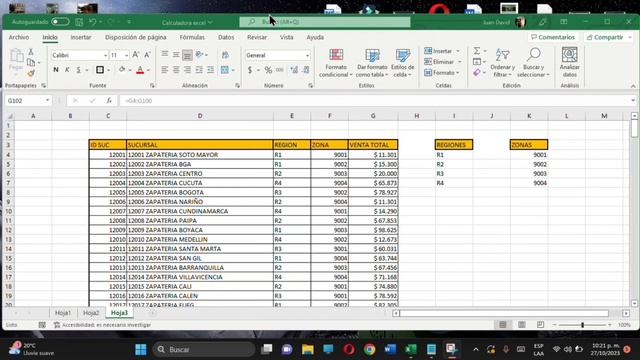640x360 pixels.
Task: Apply the red font color
Action: [140, 70]
